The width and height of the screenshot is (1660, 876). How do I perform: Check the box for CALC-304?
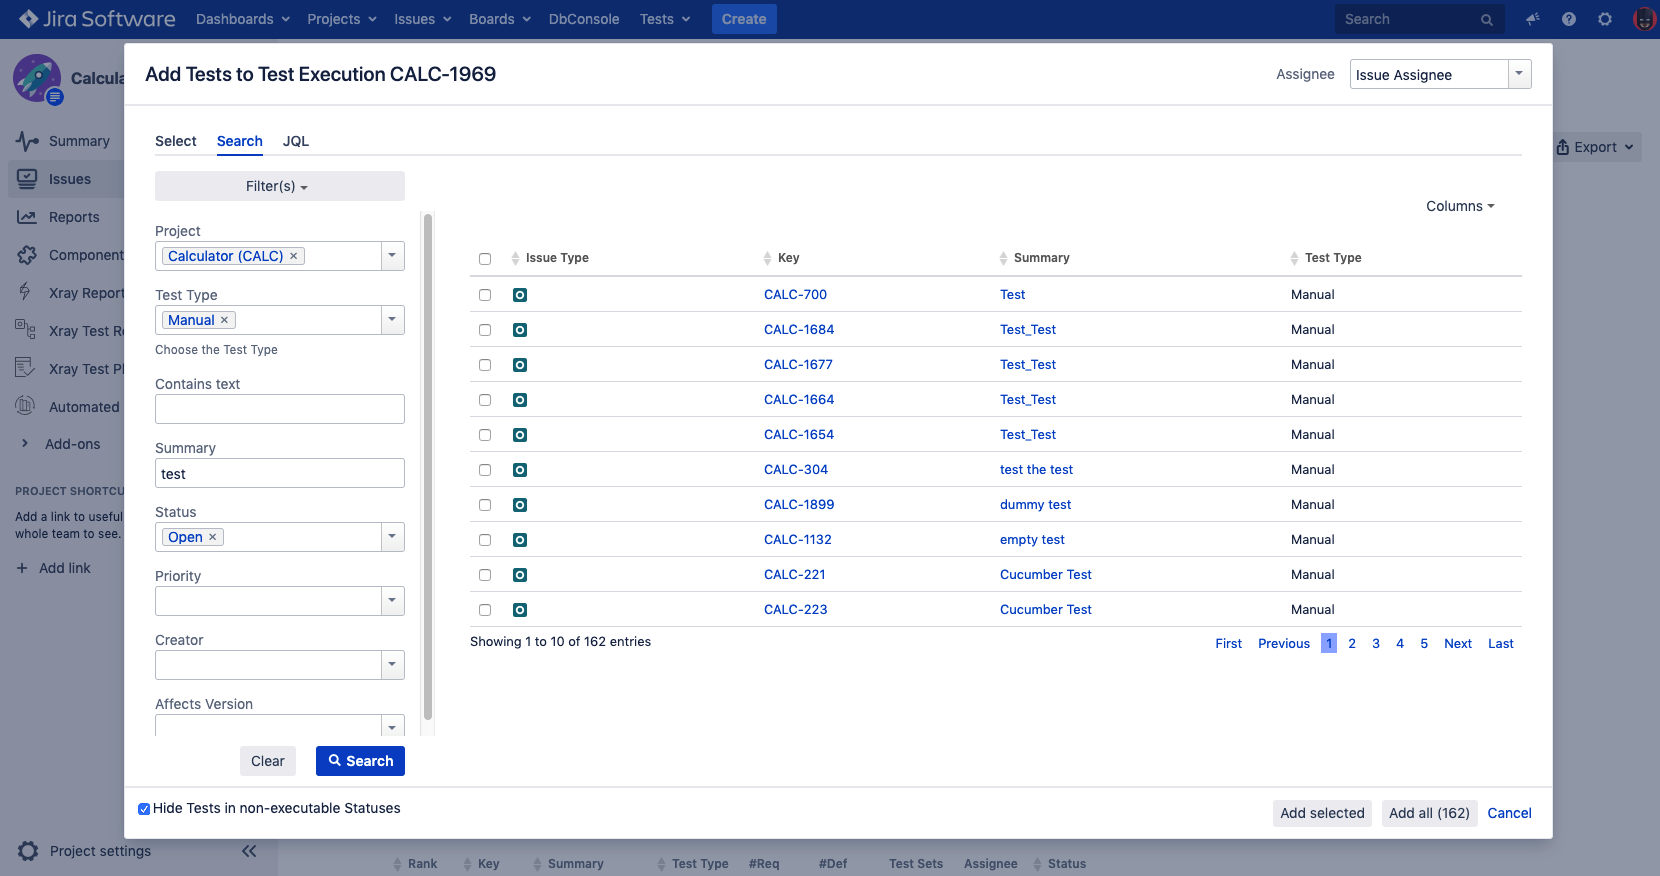pos(485,470)
